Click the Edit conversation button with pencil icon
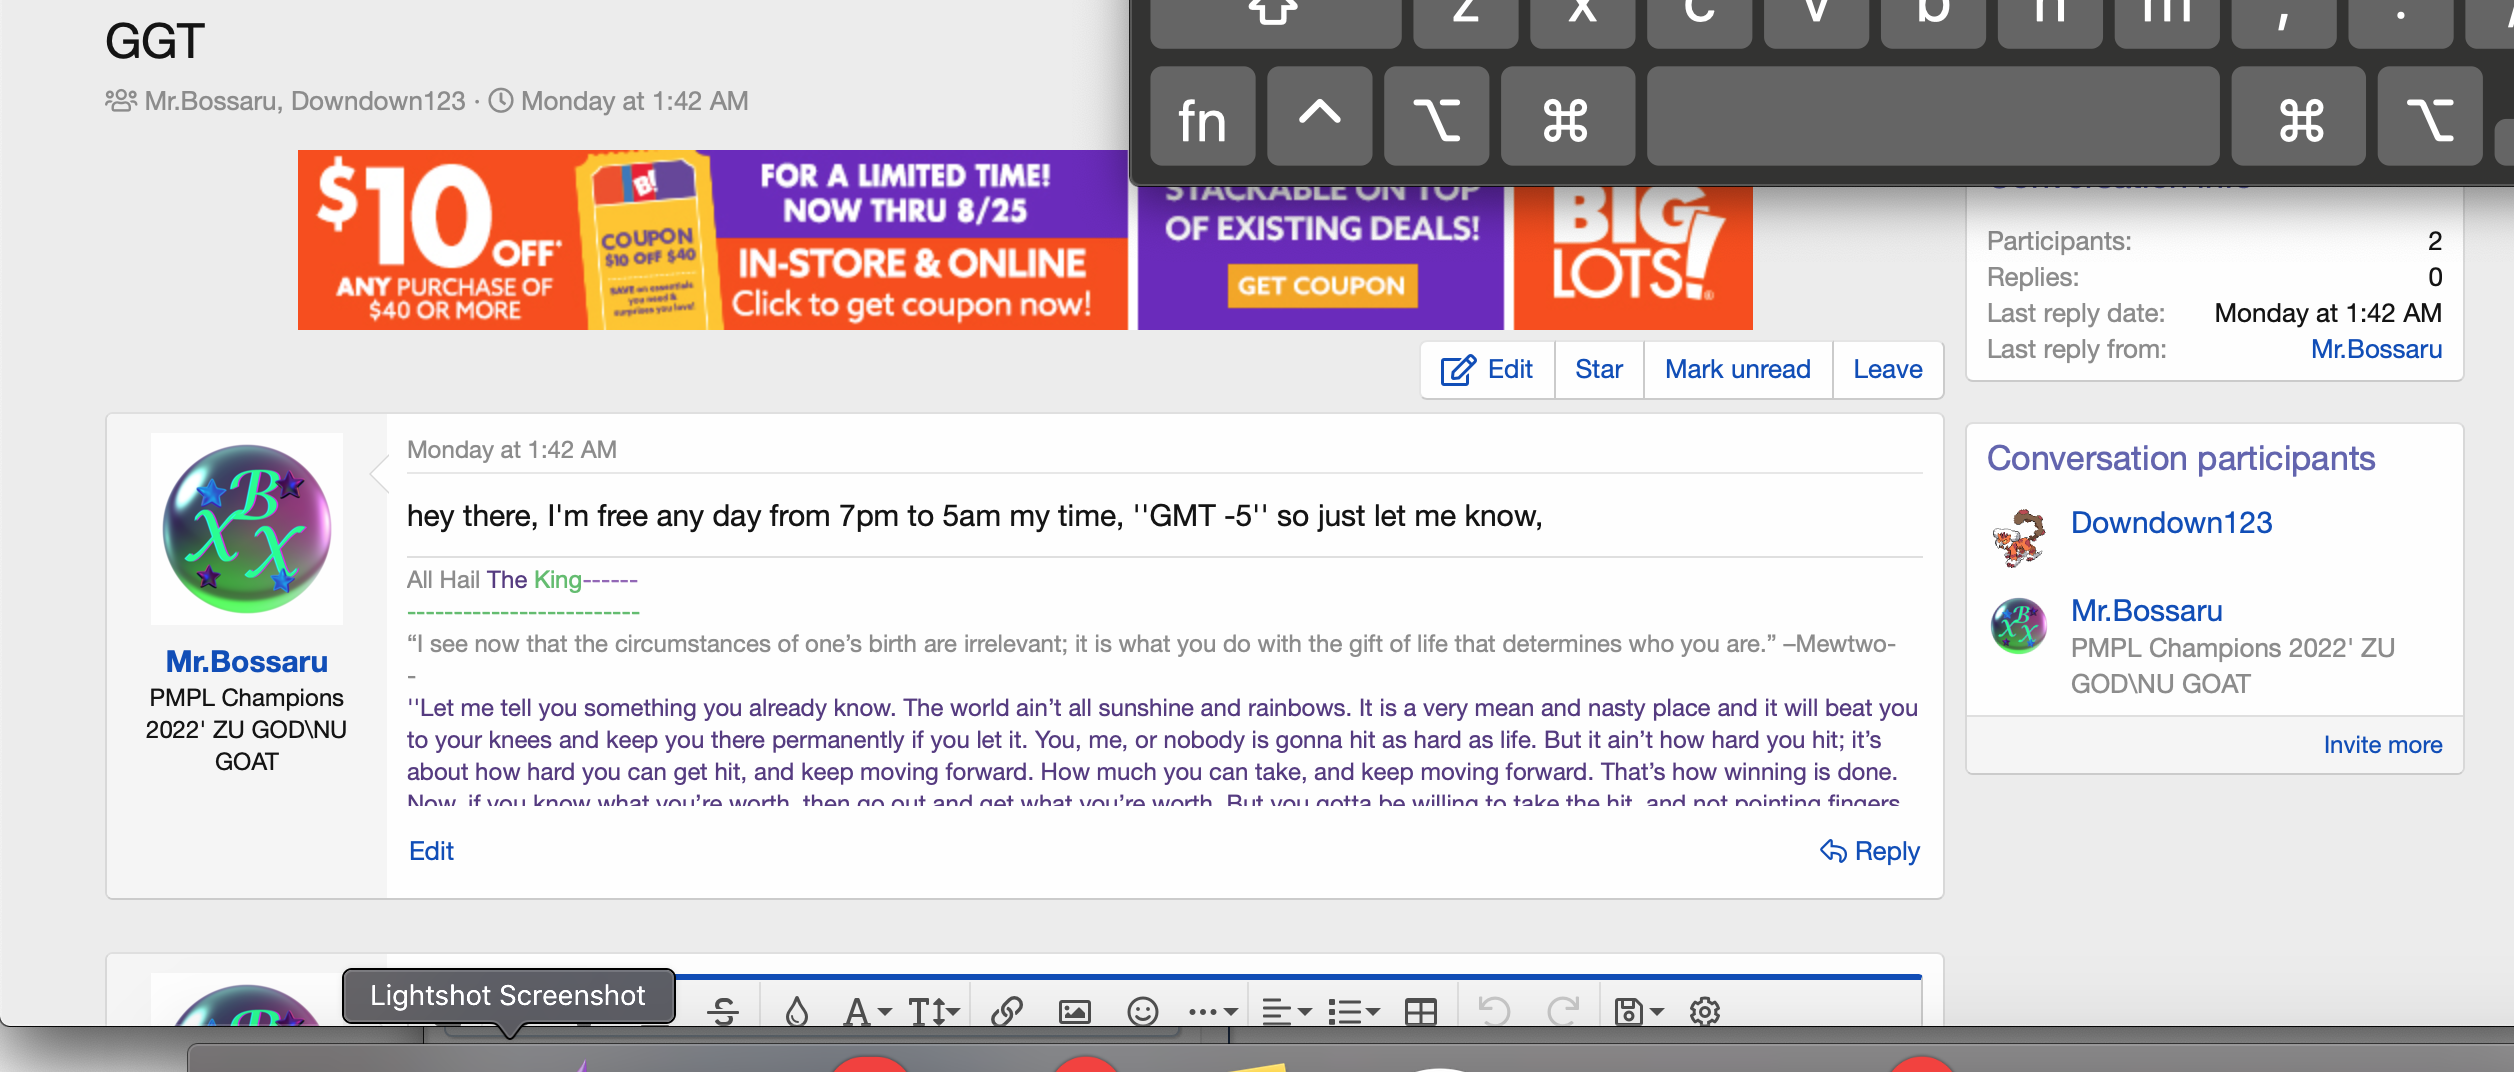The image size is (2514, 1072). [1487, 370]
